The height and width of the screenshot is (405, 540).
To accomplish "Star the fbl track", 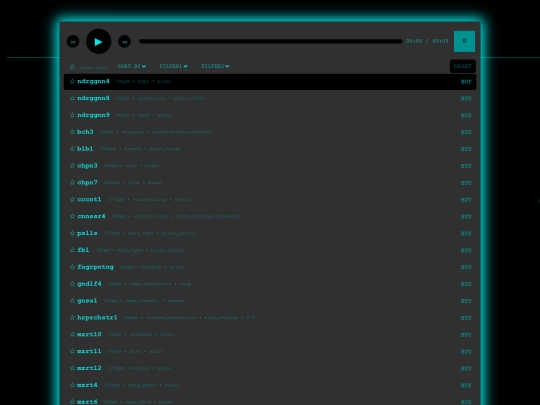I will 72,250.
